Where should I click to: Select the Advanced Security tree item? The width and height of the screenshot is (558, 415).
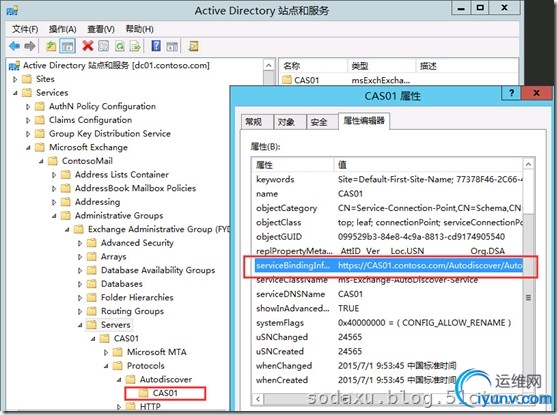(137, 243)
